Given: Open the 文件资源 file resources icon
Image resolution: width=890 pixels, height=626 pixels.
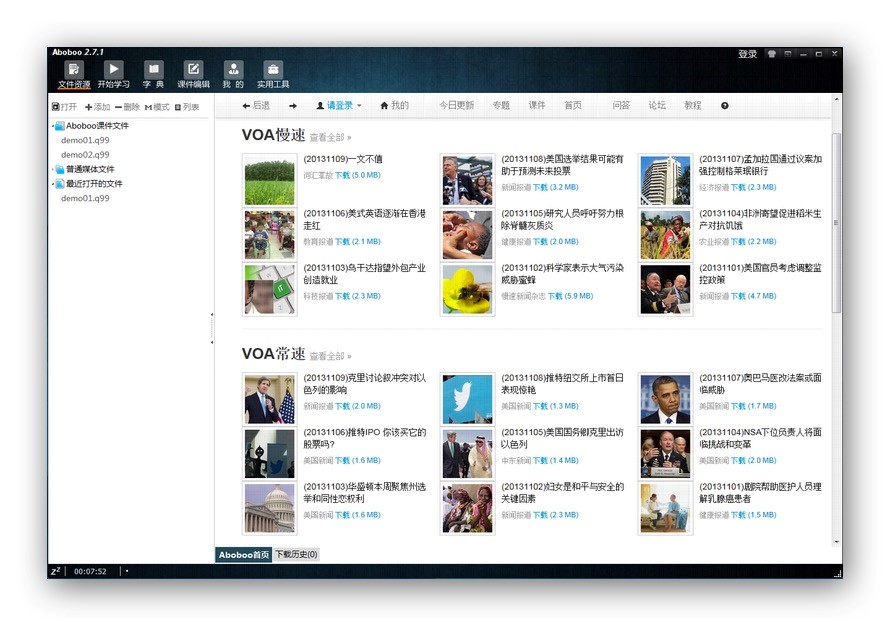Looking at the screenshot, I should pos(74,70).
